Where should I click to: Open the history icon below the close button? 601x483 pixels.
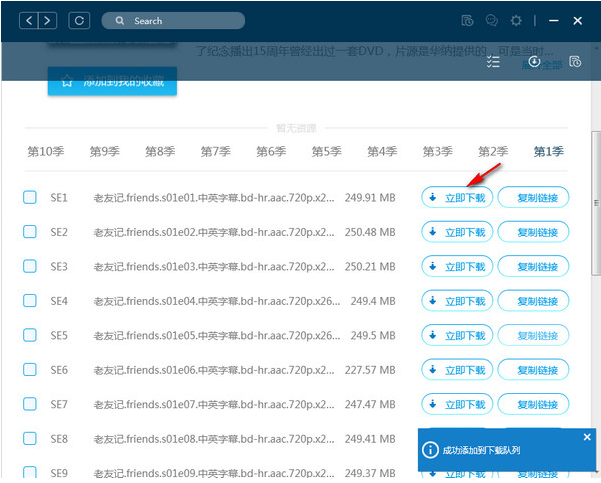click(x=575, y=61)
